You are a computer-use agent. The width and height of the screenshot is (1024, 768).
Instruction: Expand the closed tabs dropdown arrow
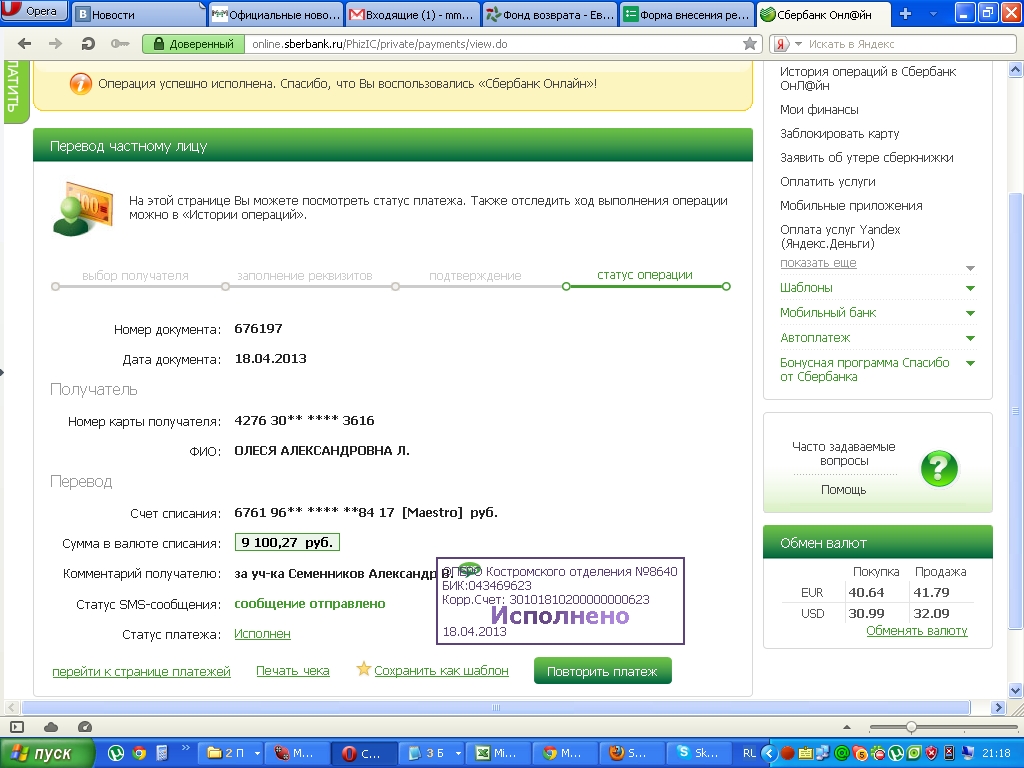pyautogui.click(x=933, y=14)
